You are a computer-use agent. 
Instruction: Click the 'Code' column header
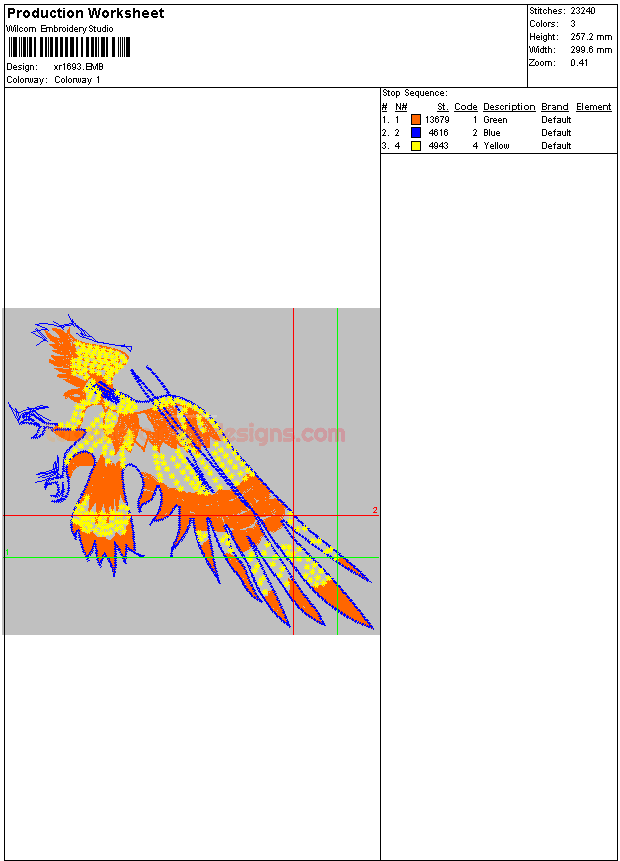tap(466, 107)
